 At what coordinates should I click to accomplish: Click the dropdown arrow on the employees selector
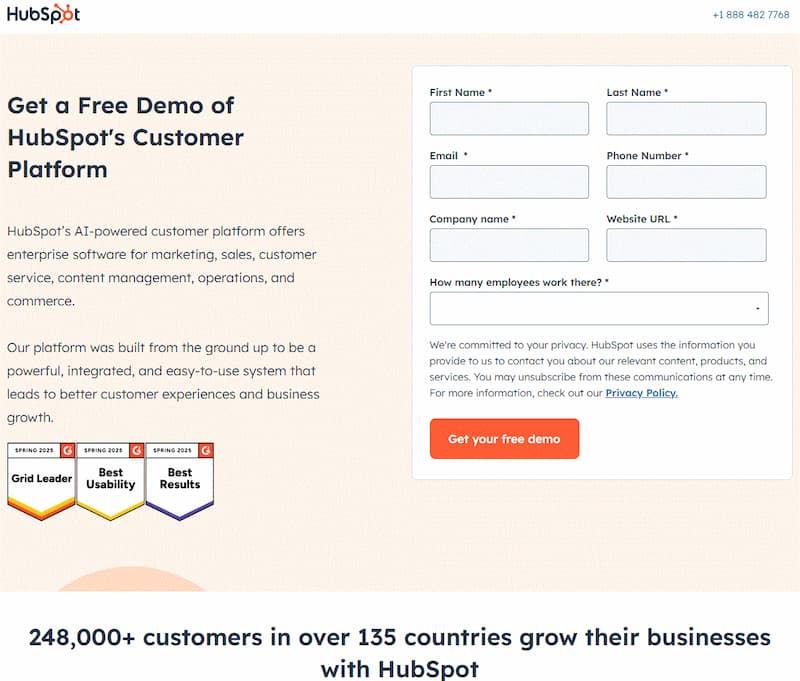coord(757,308)
